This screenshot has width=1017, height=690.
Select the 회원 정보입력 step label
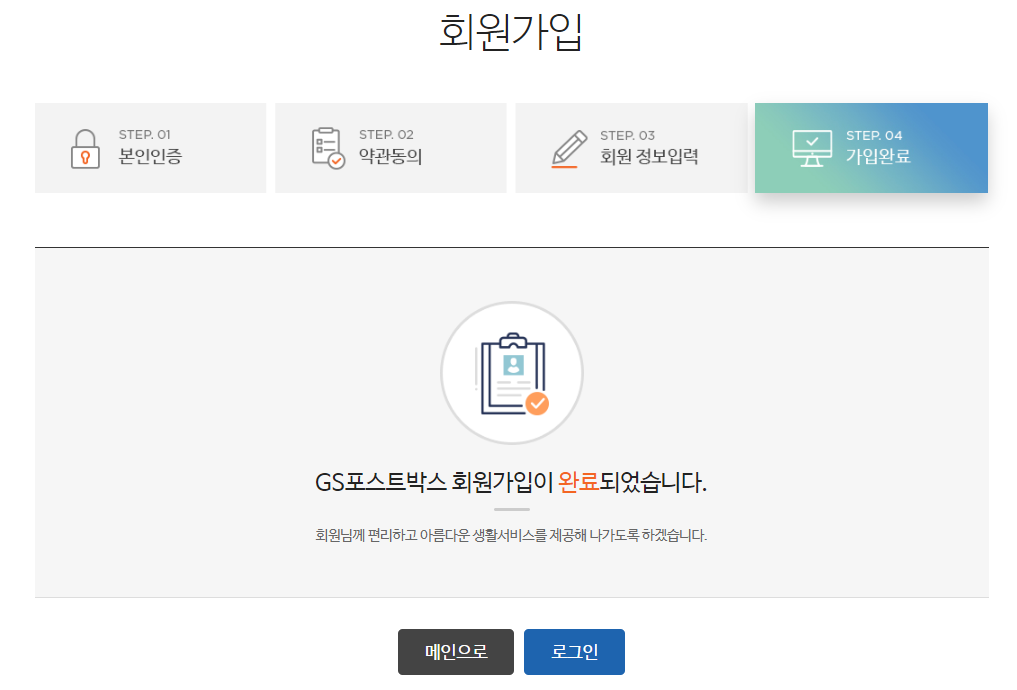pos(649,156)
